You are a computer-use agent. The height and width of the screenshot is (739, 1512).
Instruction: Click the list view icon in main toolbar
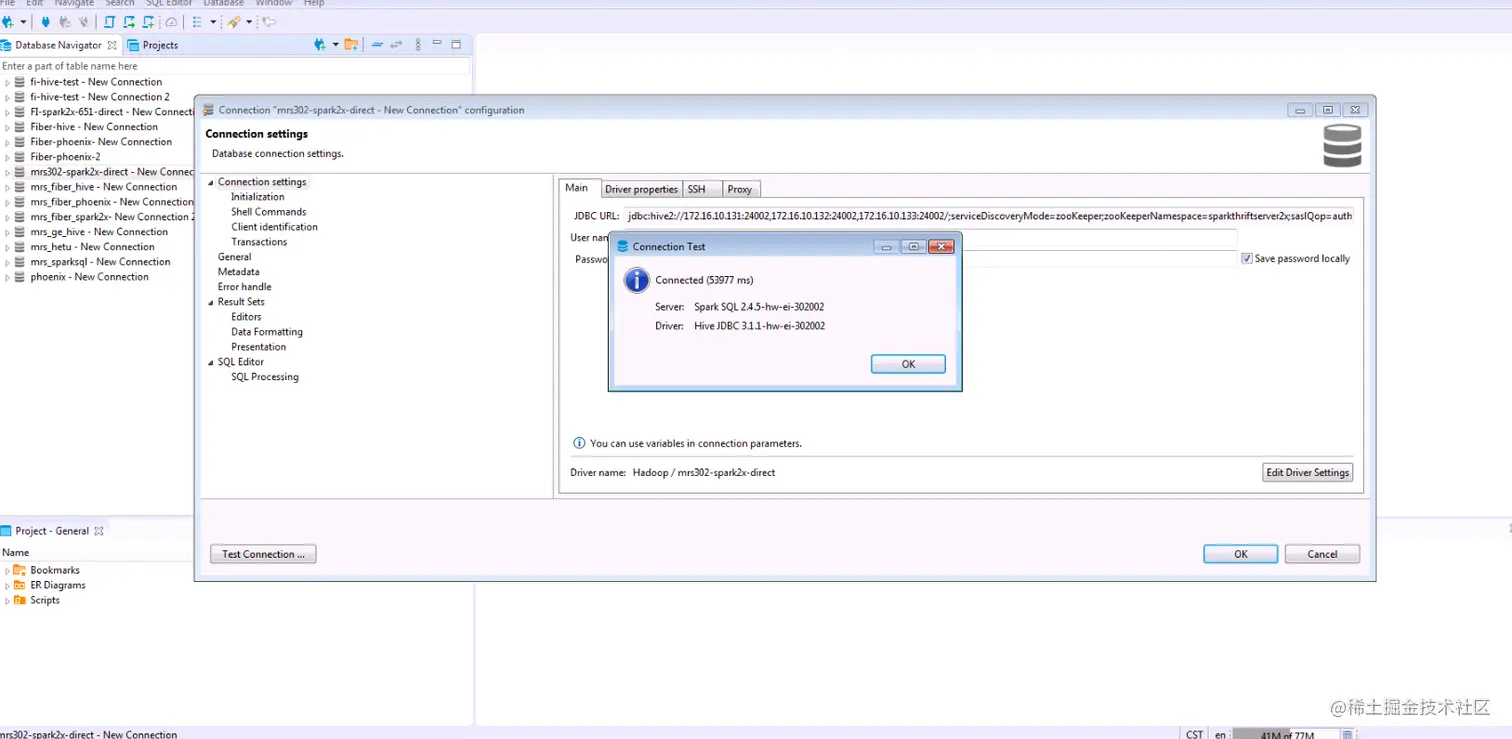click(x=197, y=22)
